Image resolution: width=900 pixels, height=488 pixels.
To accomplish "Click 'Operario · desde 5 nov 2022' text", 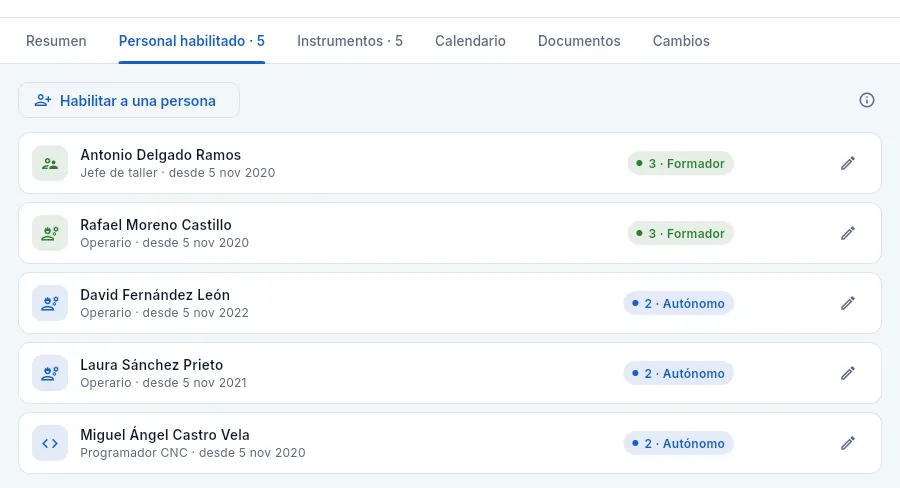I will (165, 313).
